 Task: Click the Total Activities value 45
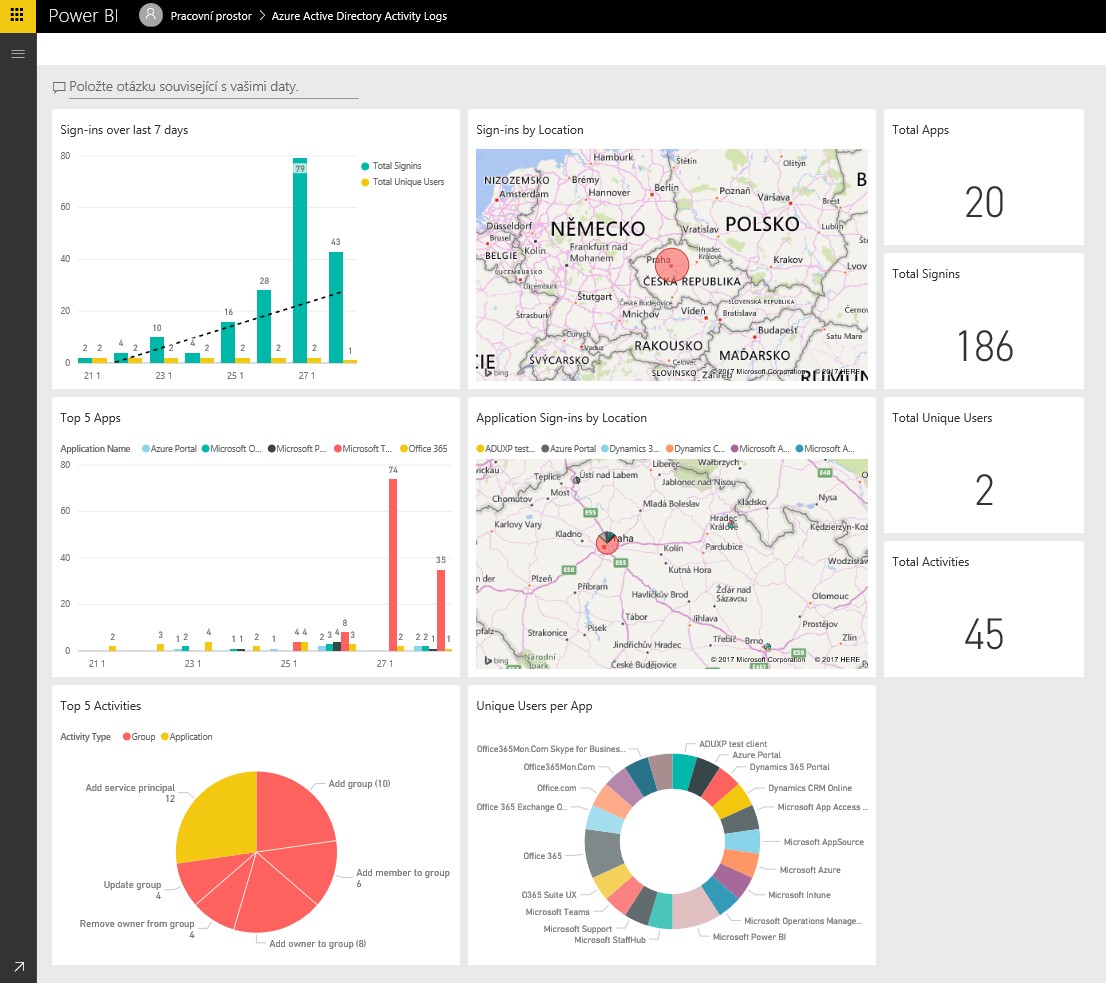(x=984, y=634)
